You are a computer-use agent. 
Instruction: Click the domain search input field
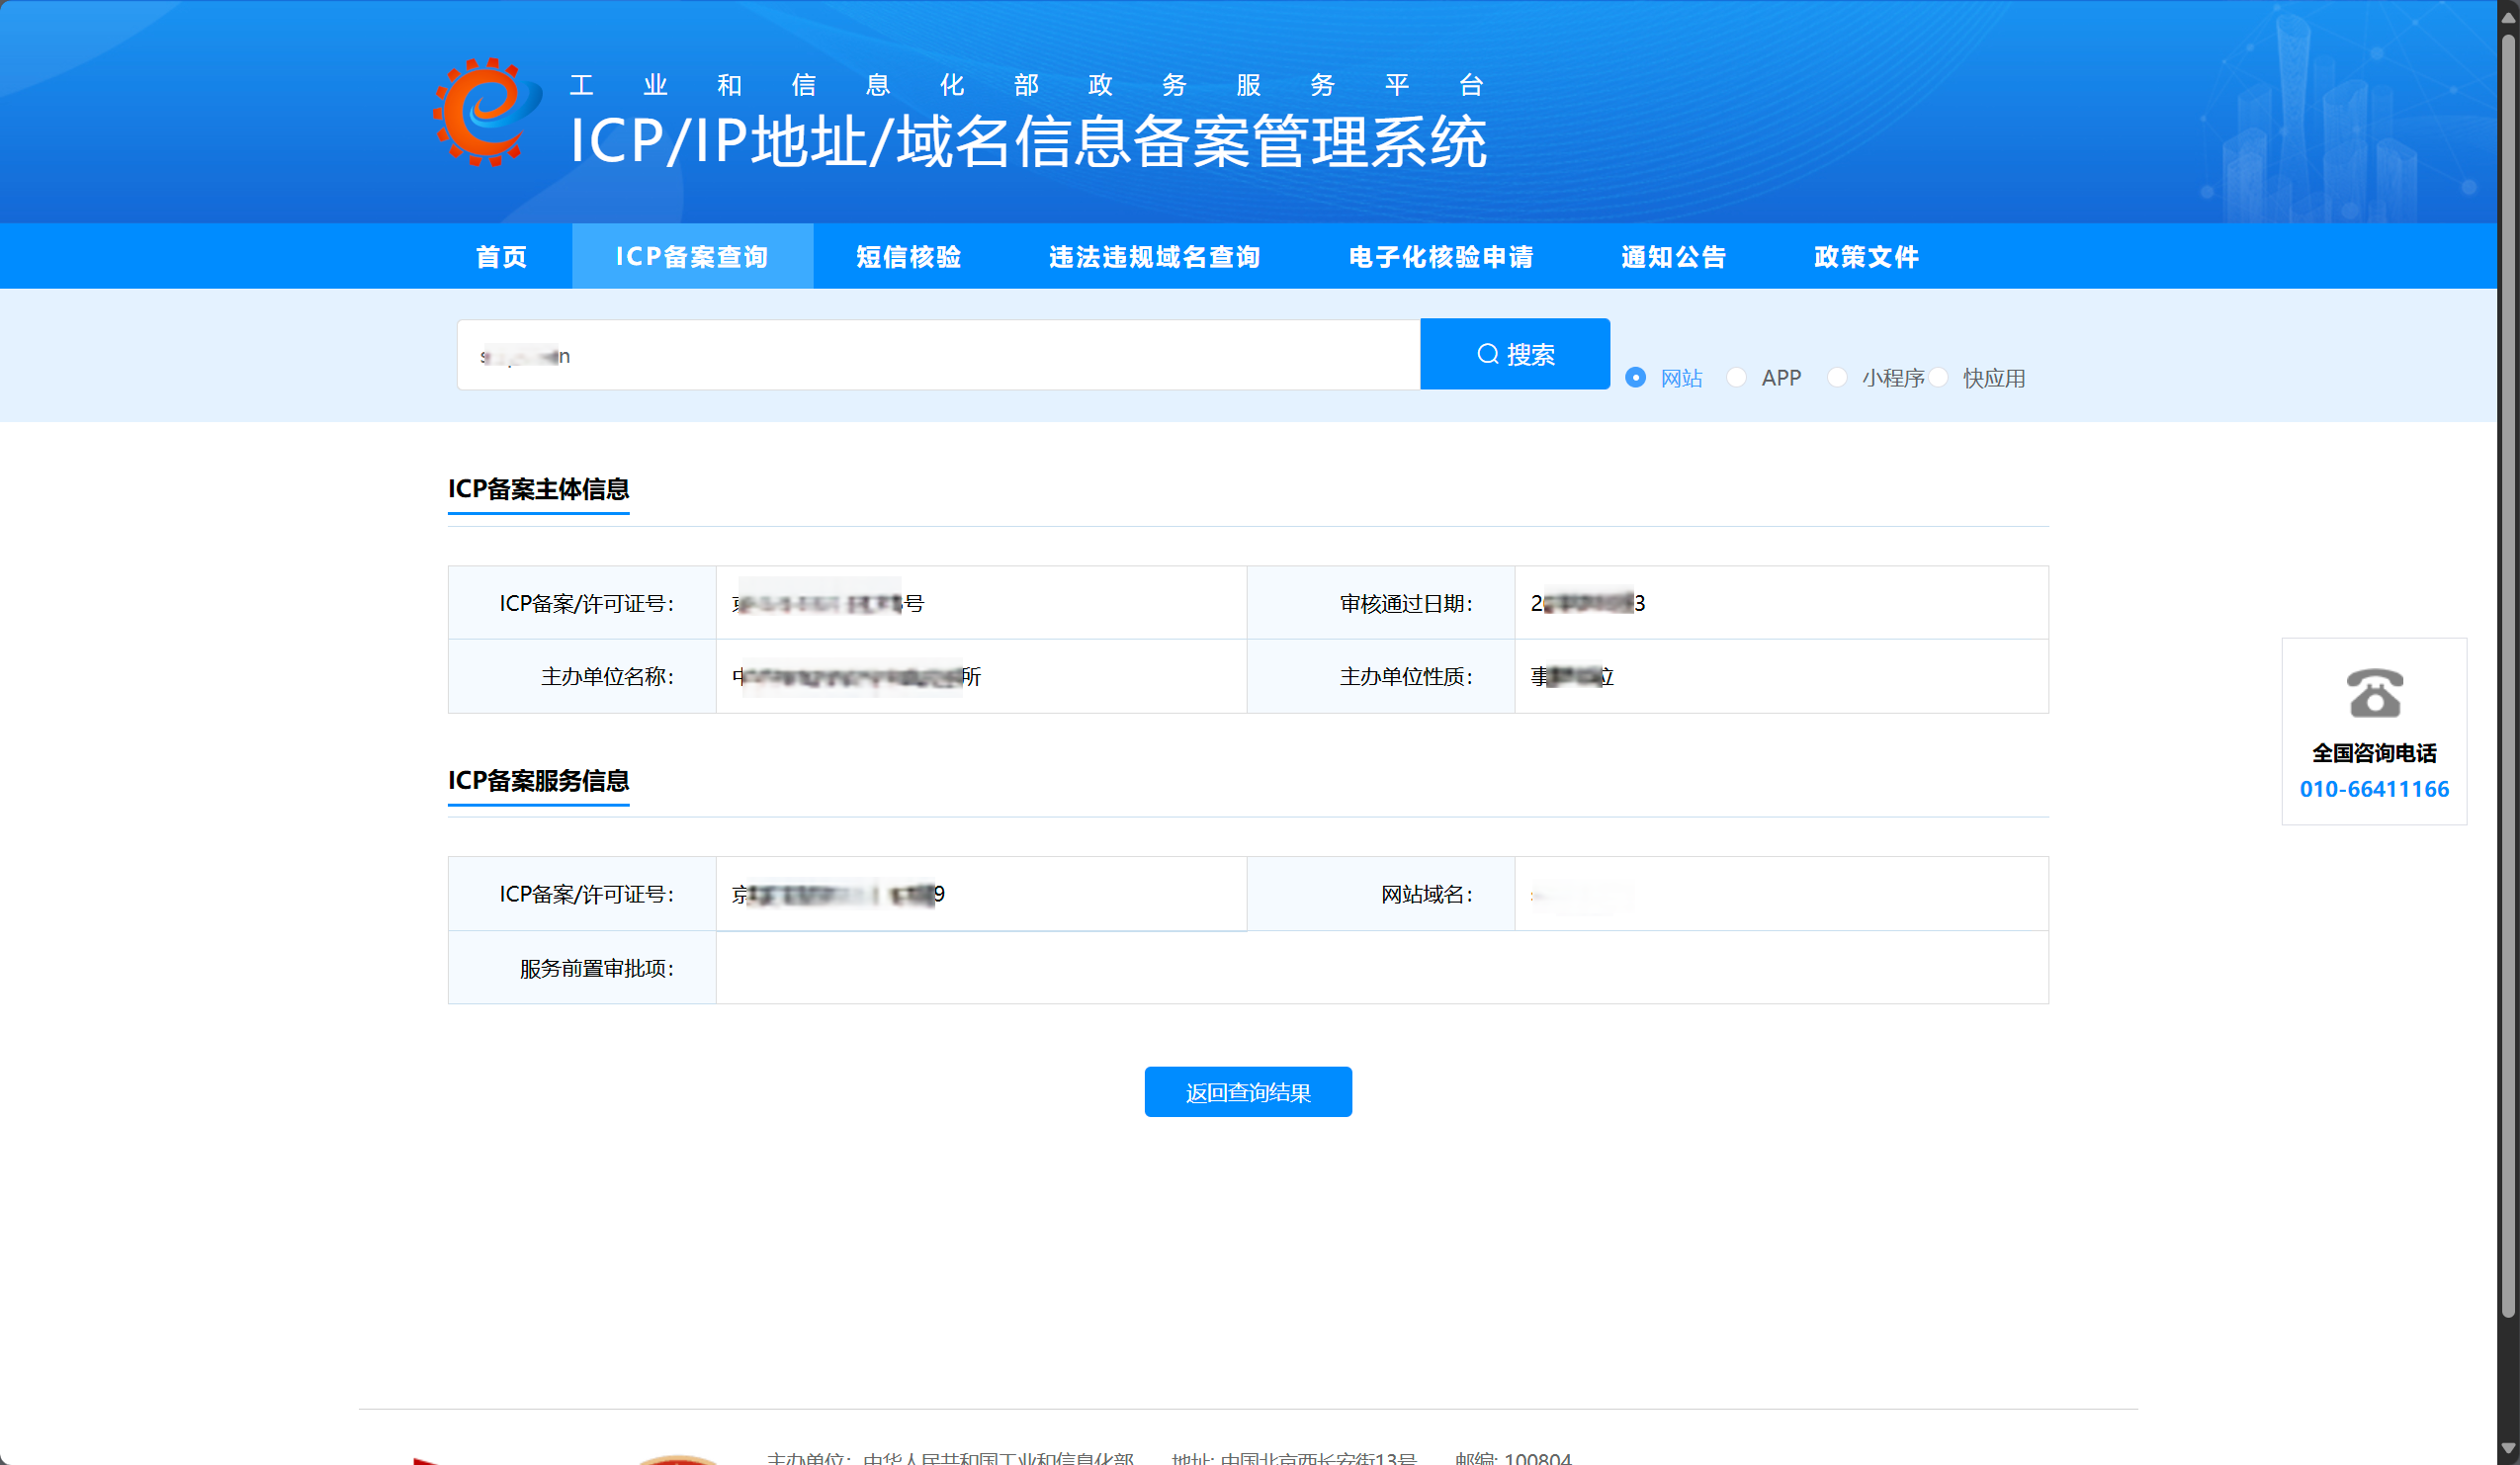[x=938, y=355]
